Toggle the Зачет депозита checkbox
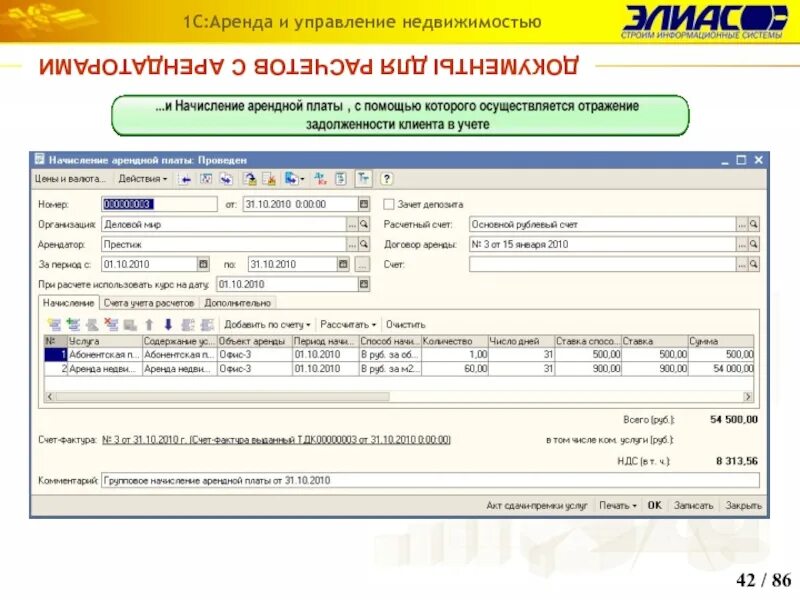The image size is (800, 600). [389, 204]
